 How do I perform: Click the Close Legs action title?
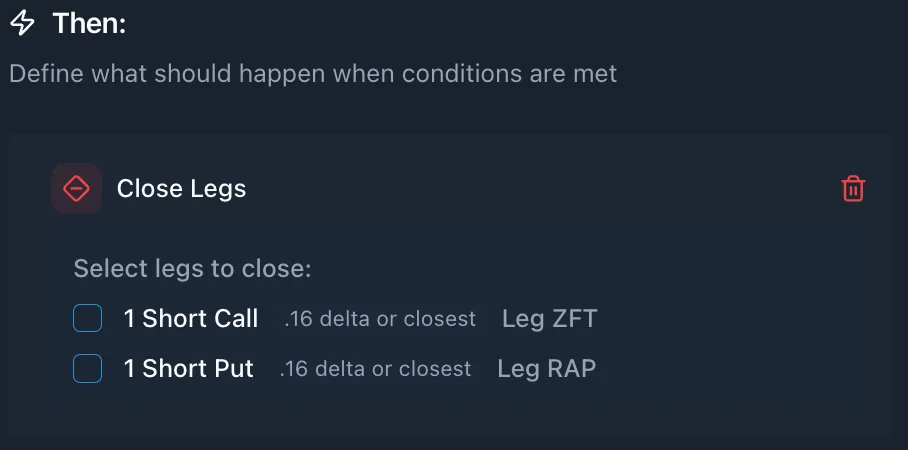(x=181, y=188)
